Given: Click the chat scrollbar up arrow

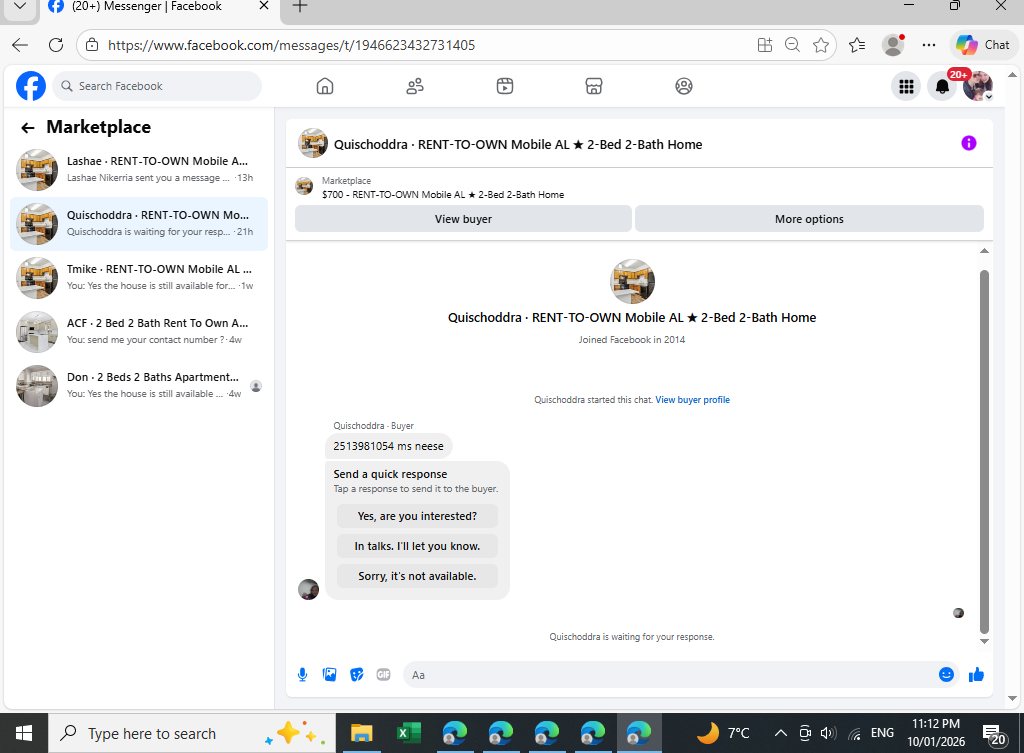Looking at the screenshot, I should click(984, 251).
